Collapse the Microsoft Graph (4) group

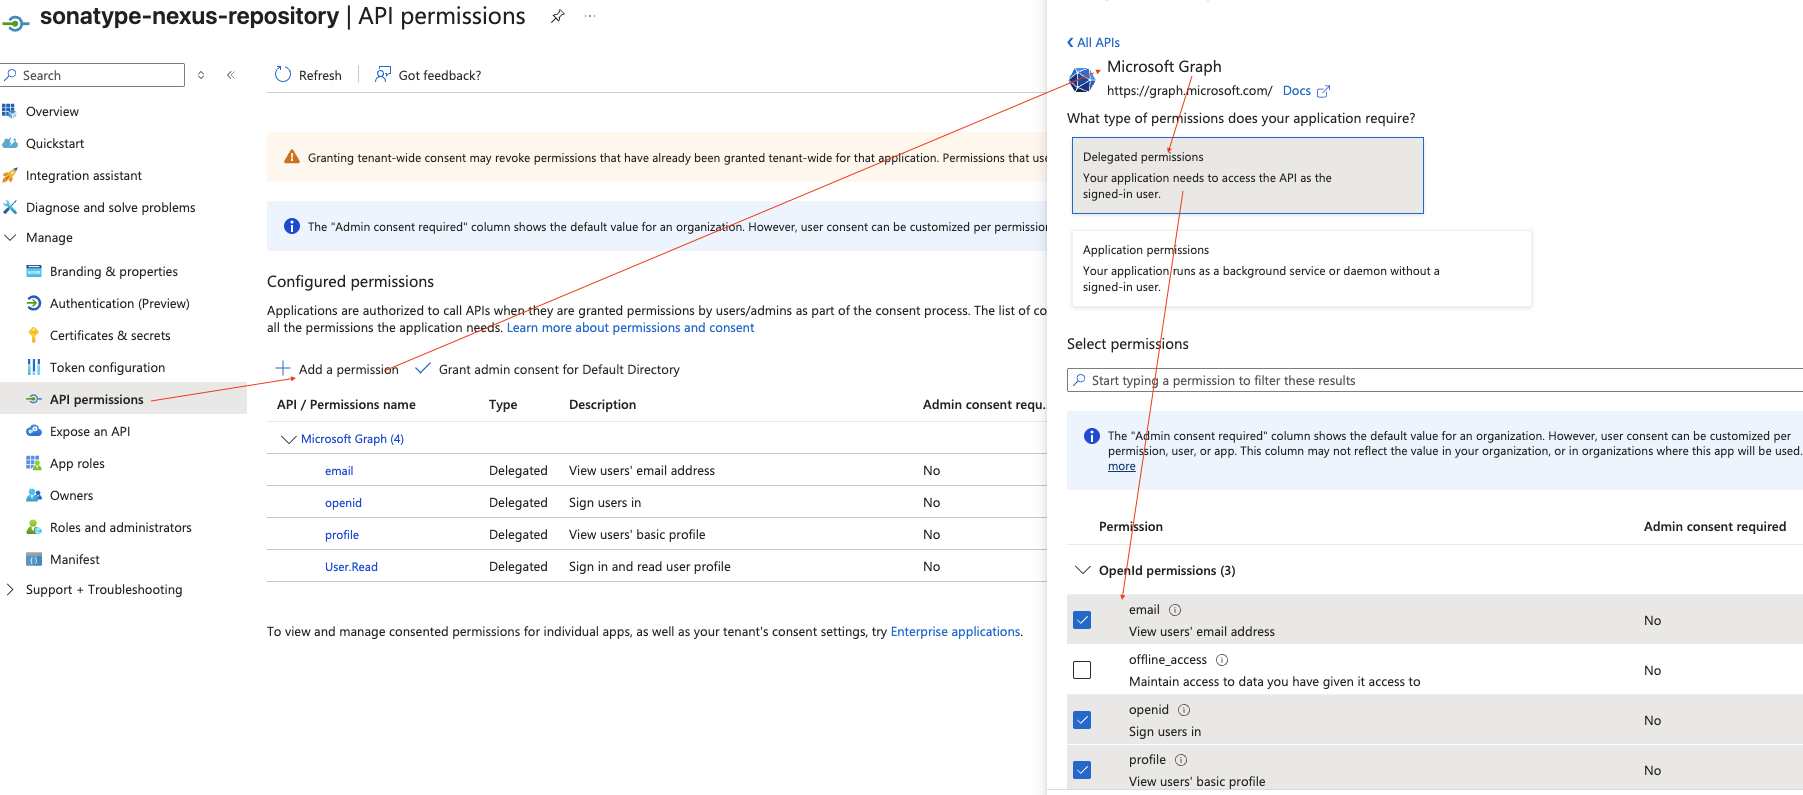[x=289, y=439]
